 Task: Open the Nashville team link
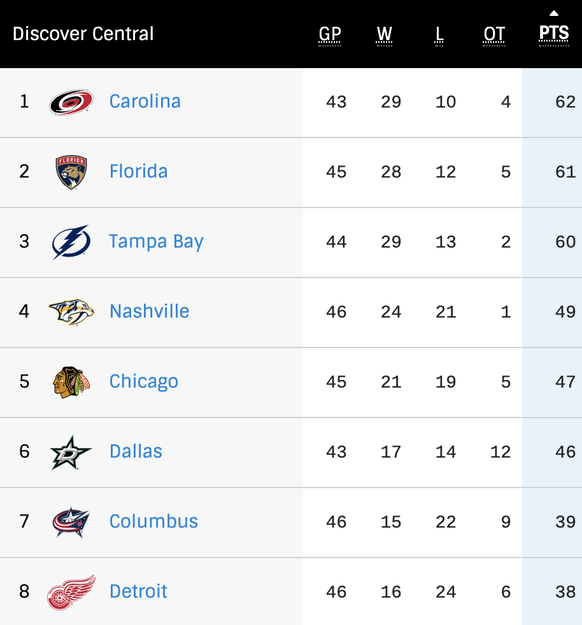149,311
